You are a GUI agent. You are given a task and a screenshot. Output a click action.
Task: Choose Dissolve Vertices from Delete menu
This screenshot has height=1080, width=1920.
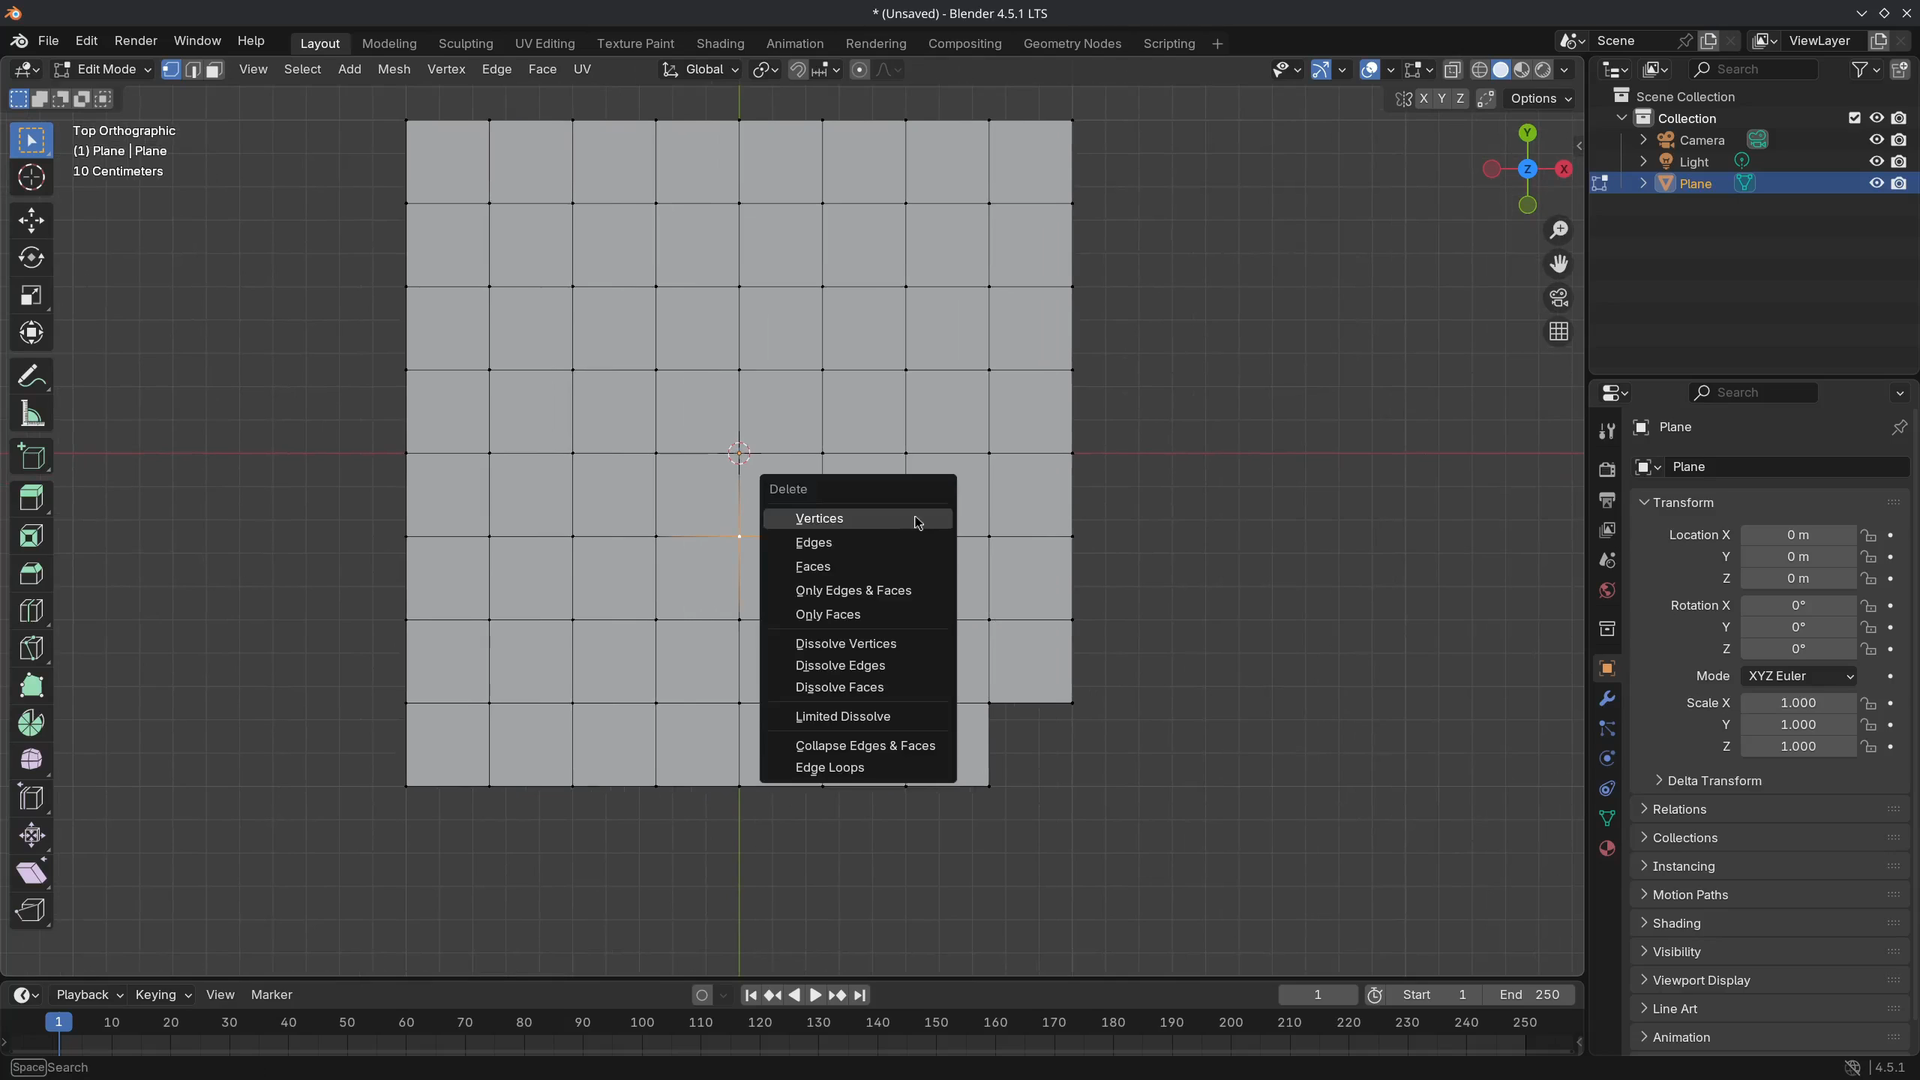click(x=846, y=644)
